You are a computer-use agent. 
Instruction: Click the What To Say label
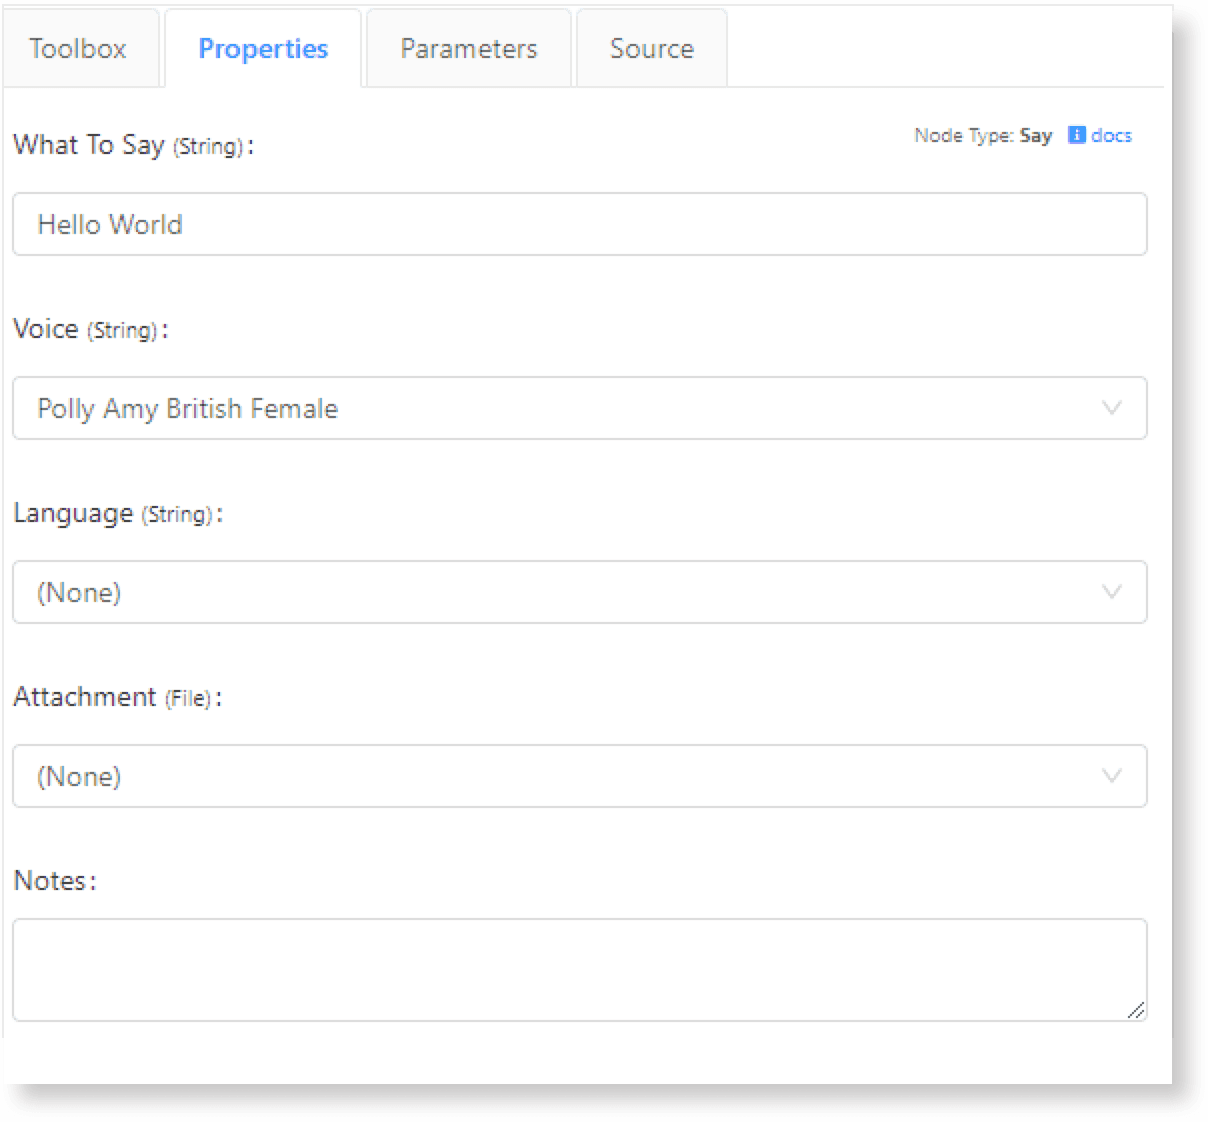click(x=133, y=145)
